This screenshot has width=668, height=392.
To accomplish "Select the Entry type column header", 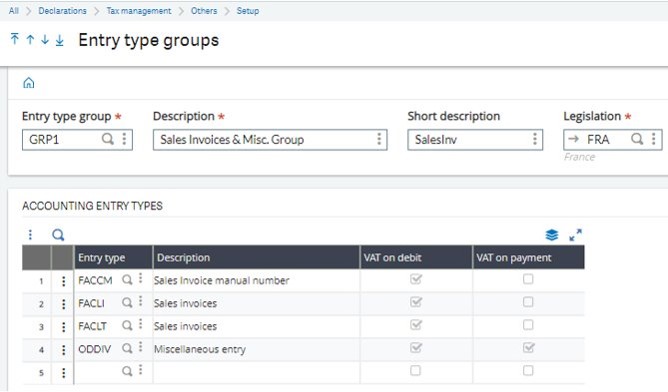I will point(113,257).
